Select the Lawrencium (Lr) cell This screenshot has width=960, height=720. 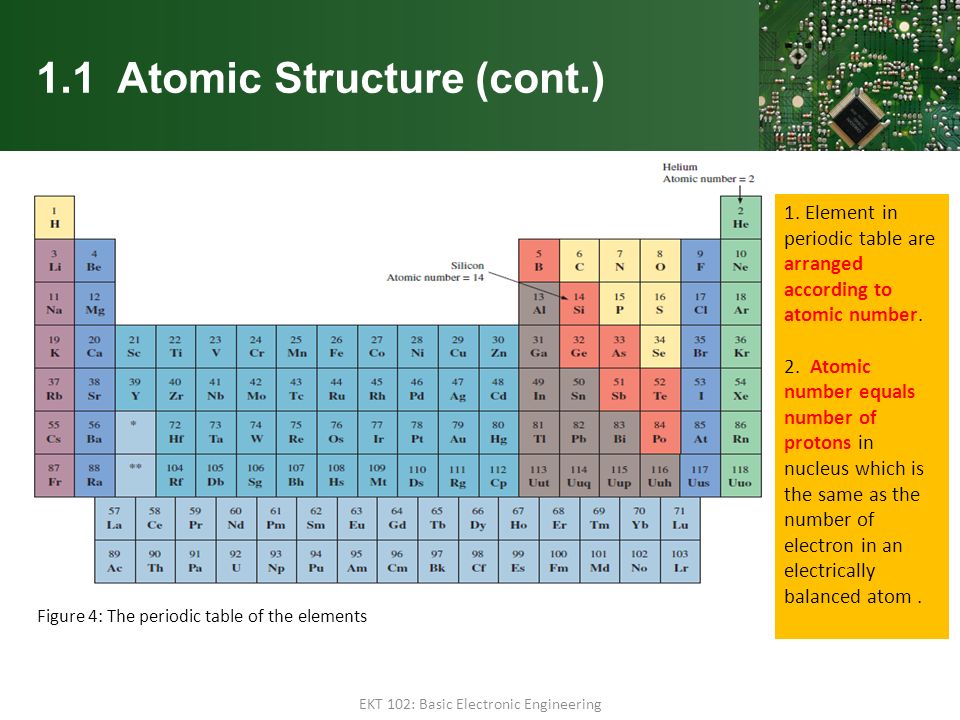pyautogui.click(x=680, y=561)
